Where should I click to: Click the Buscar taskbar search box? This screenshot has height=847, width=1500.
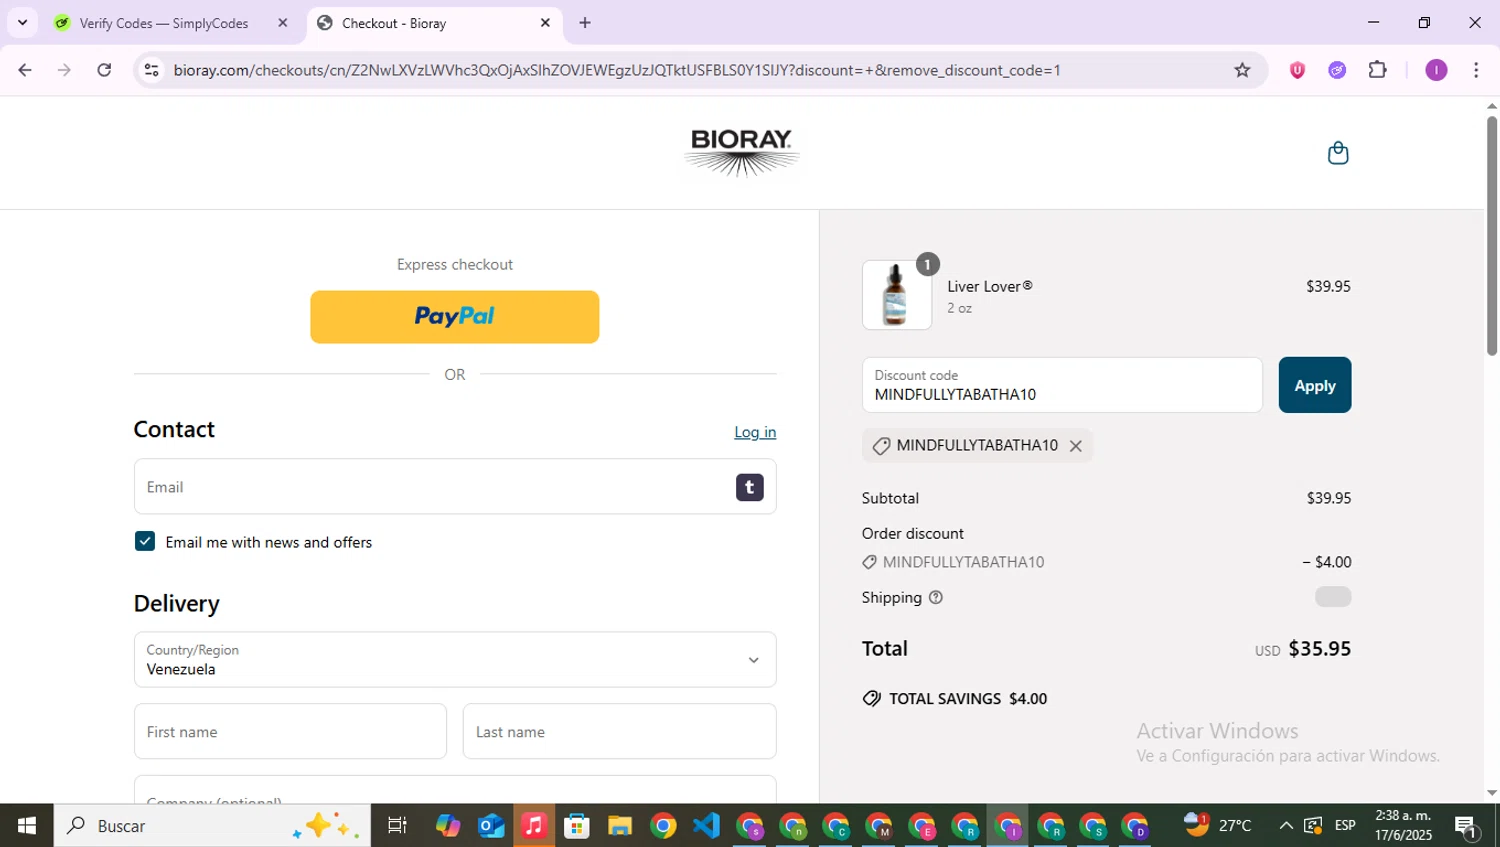(x=212, y=826)
